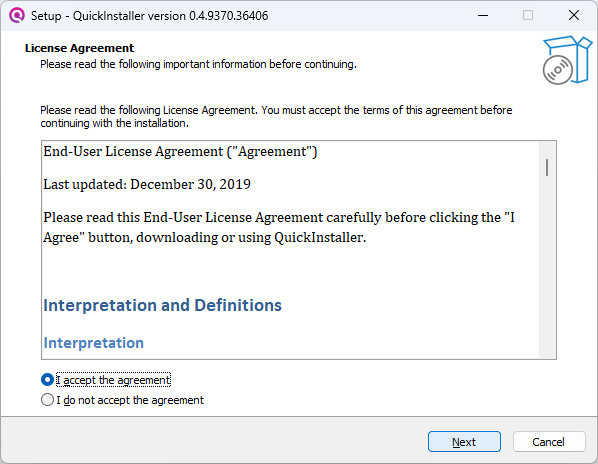598x464 pixels.
Task: Continue with the Next button
Action: point(464,442)
